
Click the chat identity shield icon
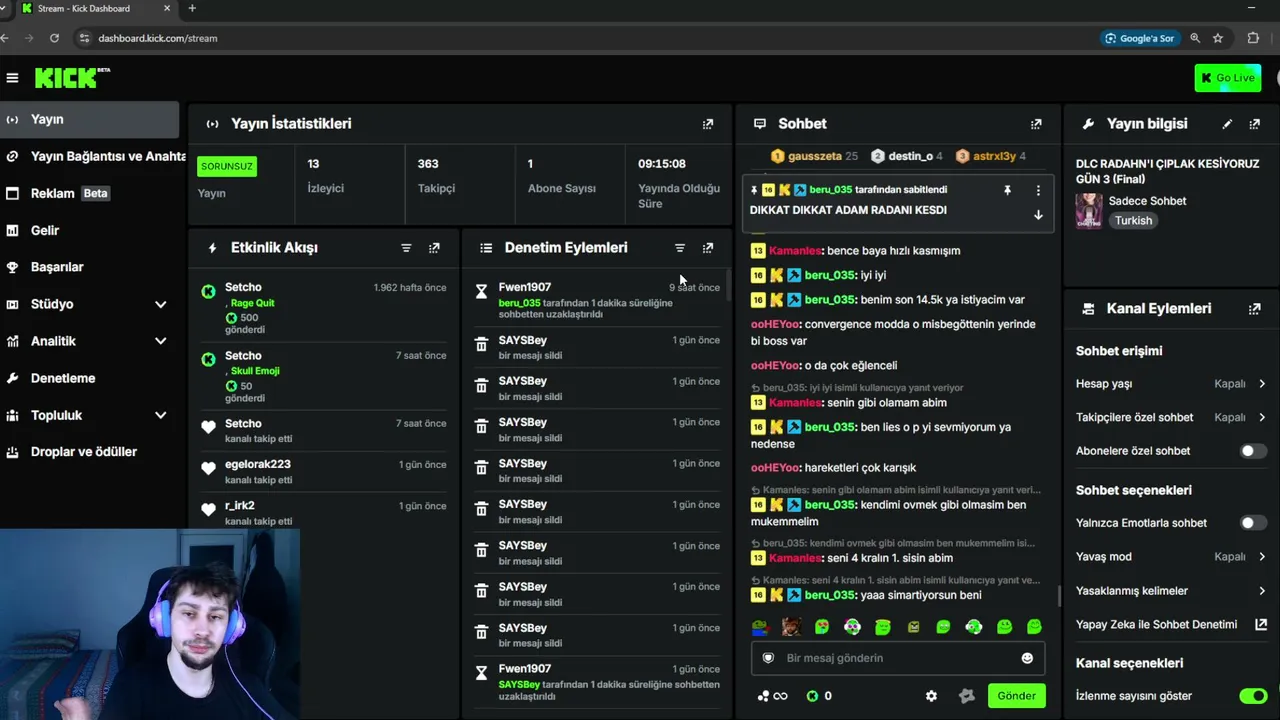(768, 658)
